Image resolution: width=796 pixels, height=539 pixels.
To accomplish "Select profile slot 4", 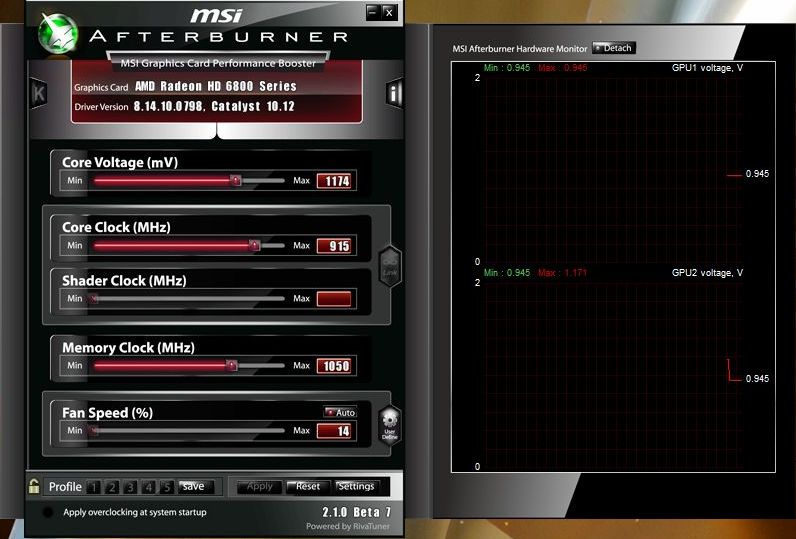I will [148, 487].
